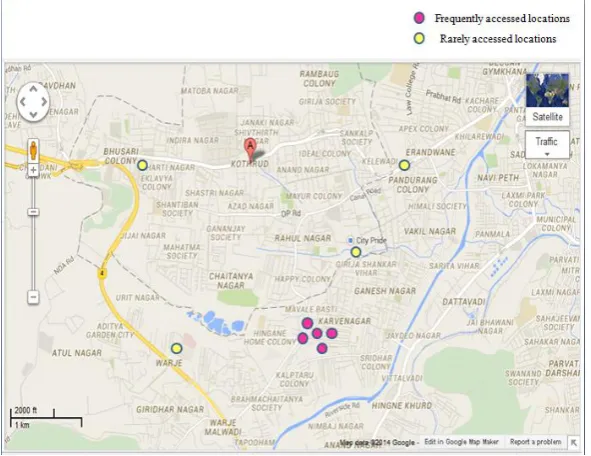Click the highway 4 shield icon
Viewport: 591px width, 456px height.
click(102, 273)
